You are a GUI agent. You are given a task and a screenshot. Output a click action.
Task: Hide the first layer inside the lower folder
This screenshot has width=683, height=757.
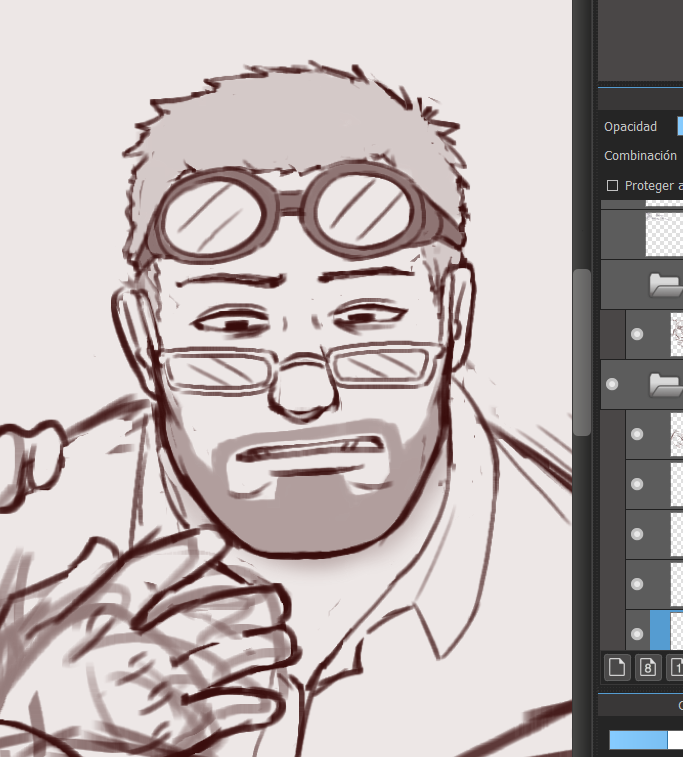tap(637, 434)
